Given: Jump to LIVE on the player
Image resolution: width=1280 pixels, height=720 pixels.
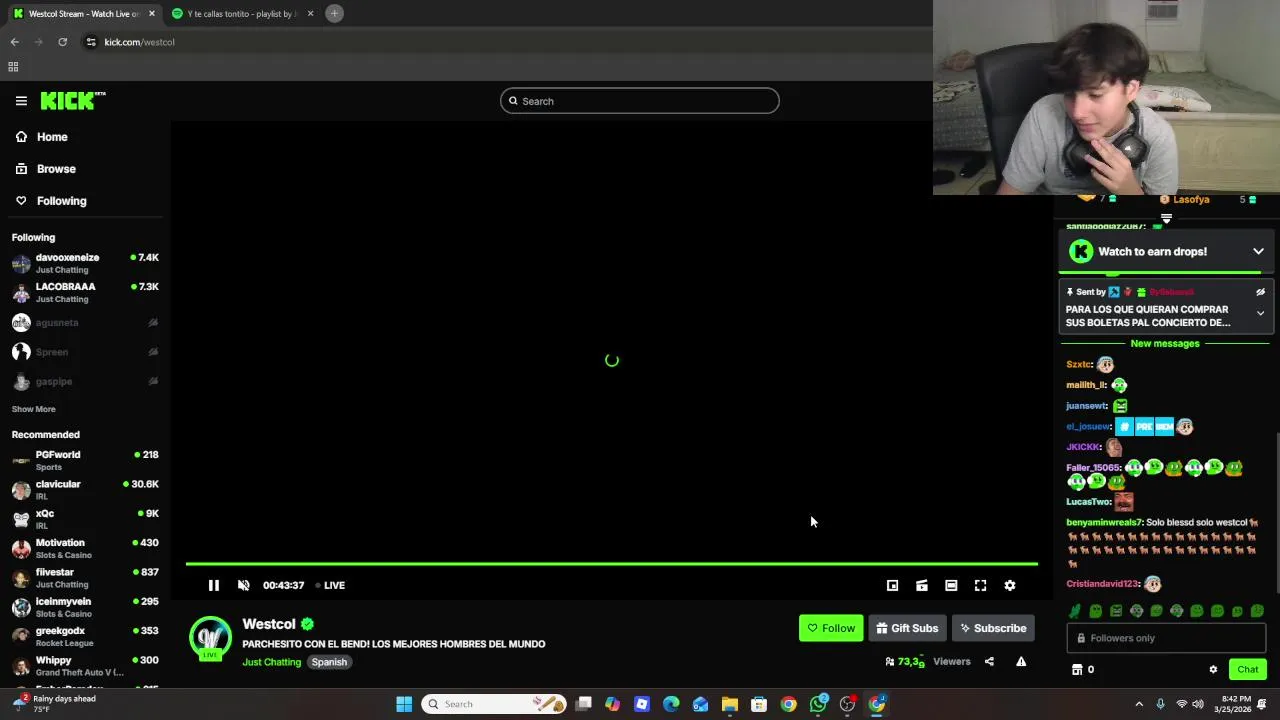Looking at the screenshot, I should click(x=330, y=585).
